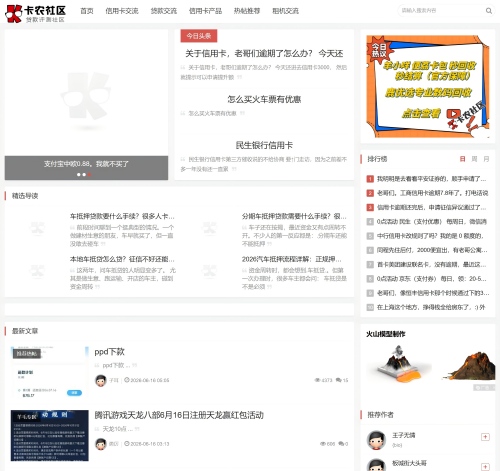This screenshot has width=500, height=471.
Task: Open the ppd下款 post title
Action: pos(110,352)
